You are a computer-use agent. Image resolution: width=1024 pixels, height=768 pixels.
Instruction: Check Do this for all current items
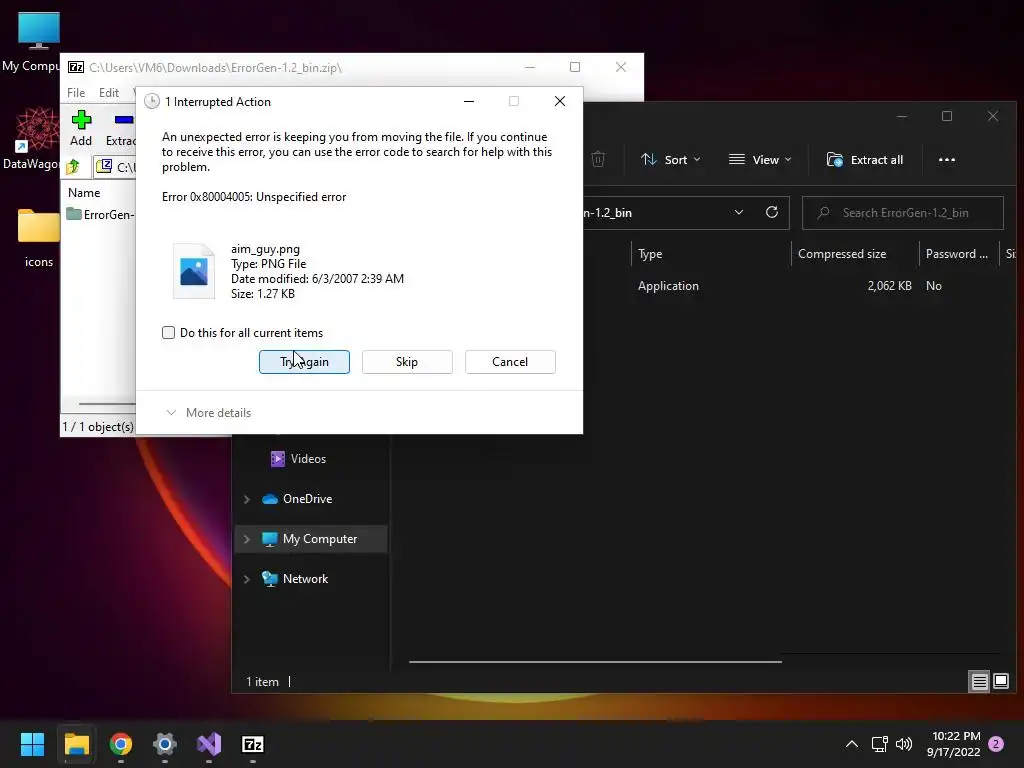coord(168,332)
